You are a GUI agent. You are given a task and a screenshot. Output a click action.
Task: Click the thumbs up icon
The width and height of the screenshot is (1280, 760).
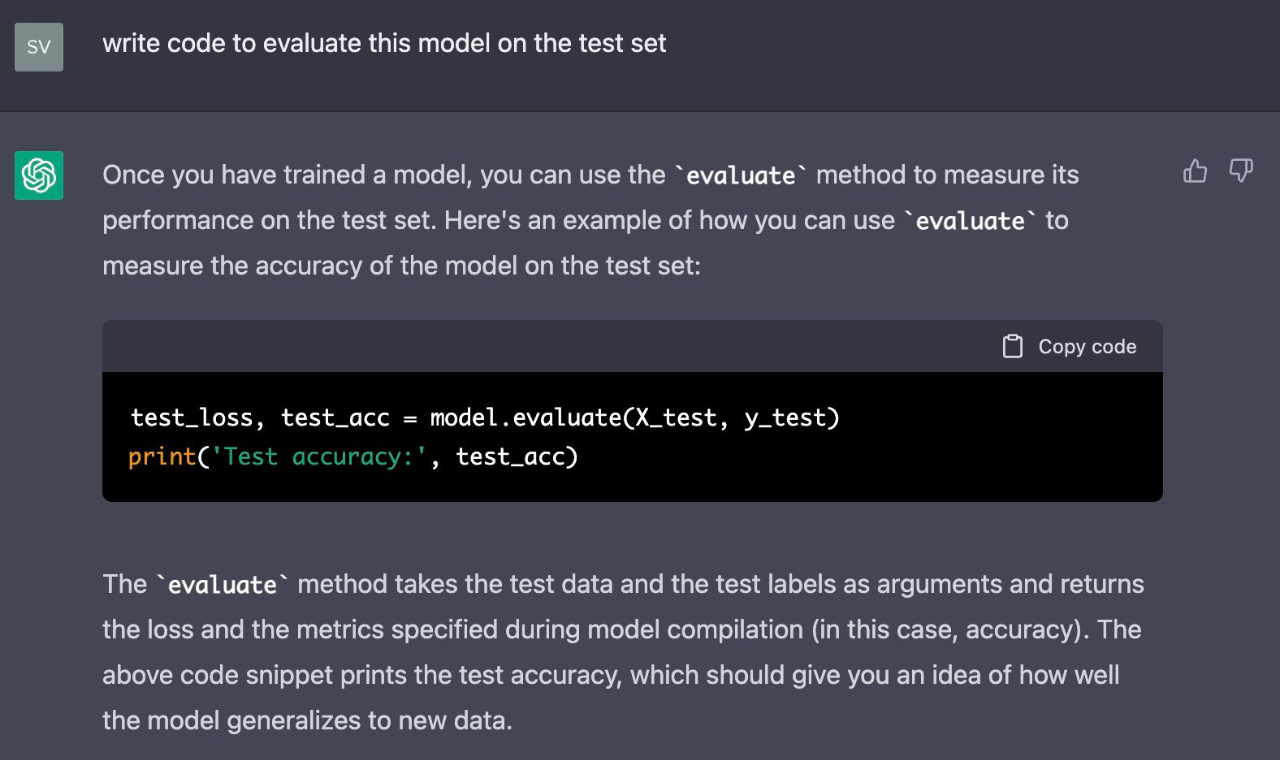click(x=1195, y=172)
